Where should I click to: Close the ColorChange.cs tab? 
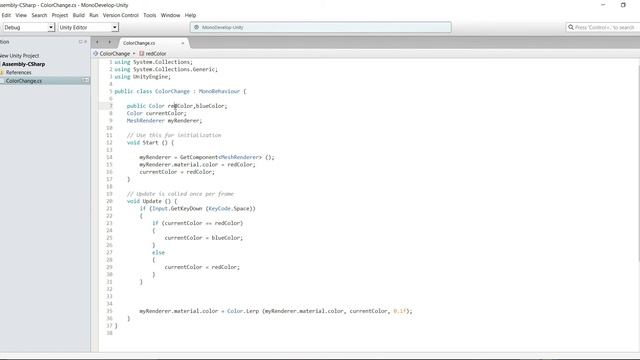[182, 43]
